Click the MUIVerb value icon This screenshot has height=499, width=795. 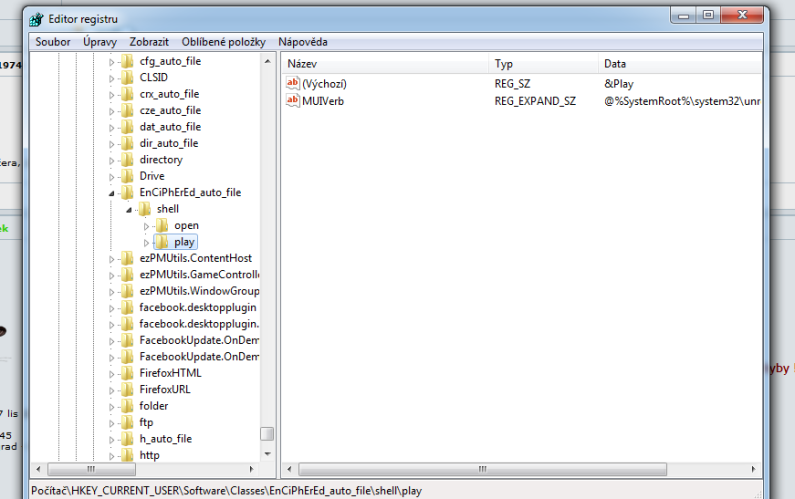coord(292,101)
